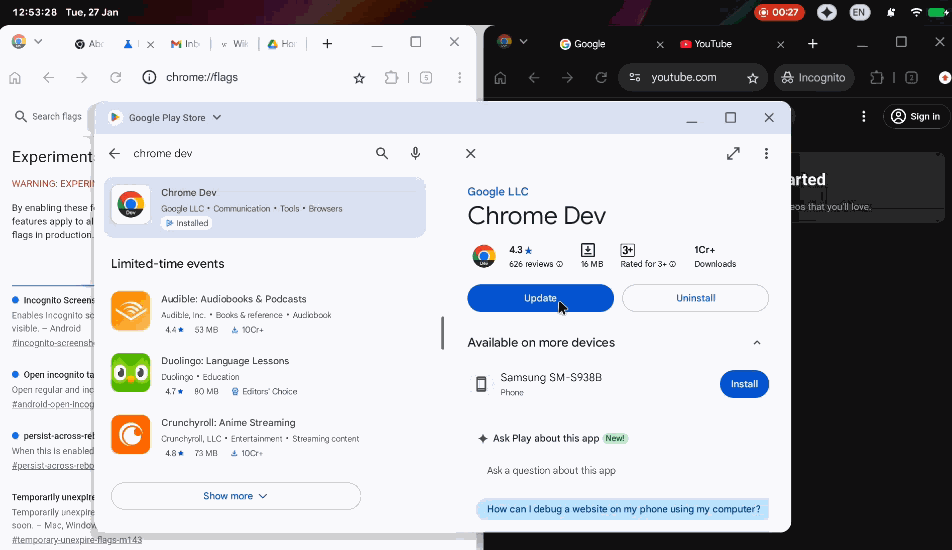
Task: Open the EN keyboard language indicator
Action: [858, 12]
